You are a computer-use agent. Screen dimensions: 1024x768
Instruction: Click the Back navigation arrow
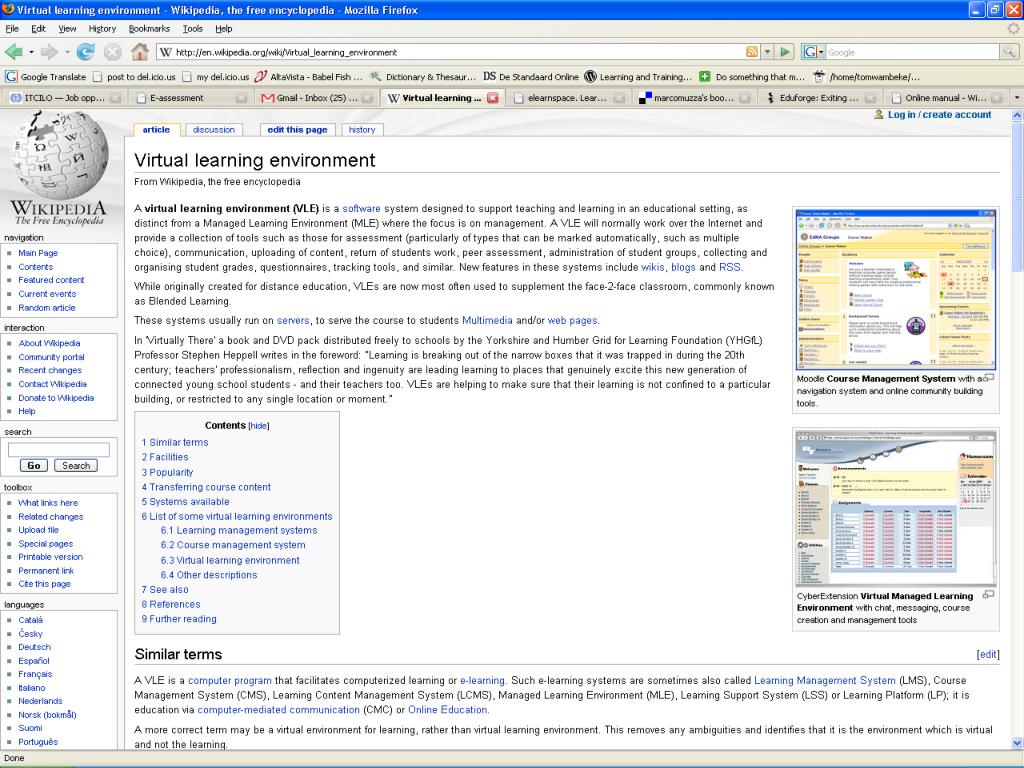point(12,52)
